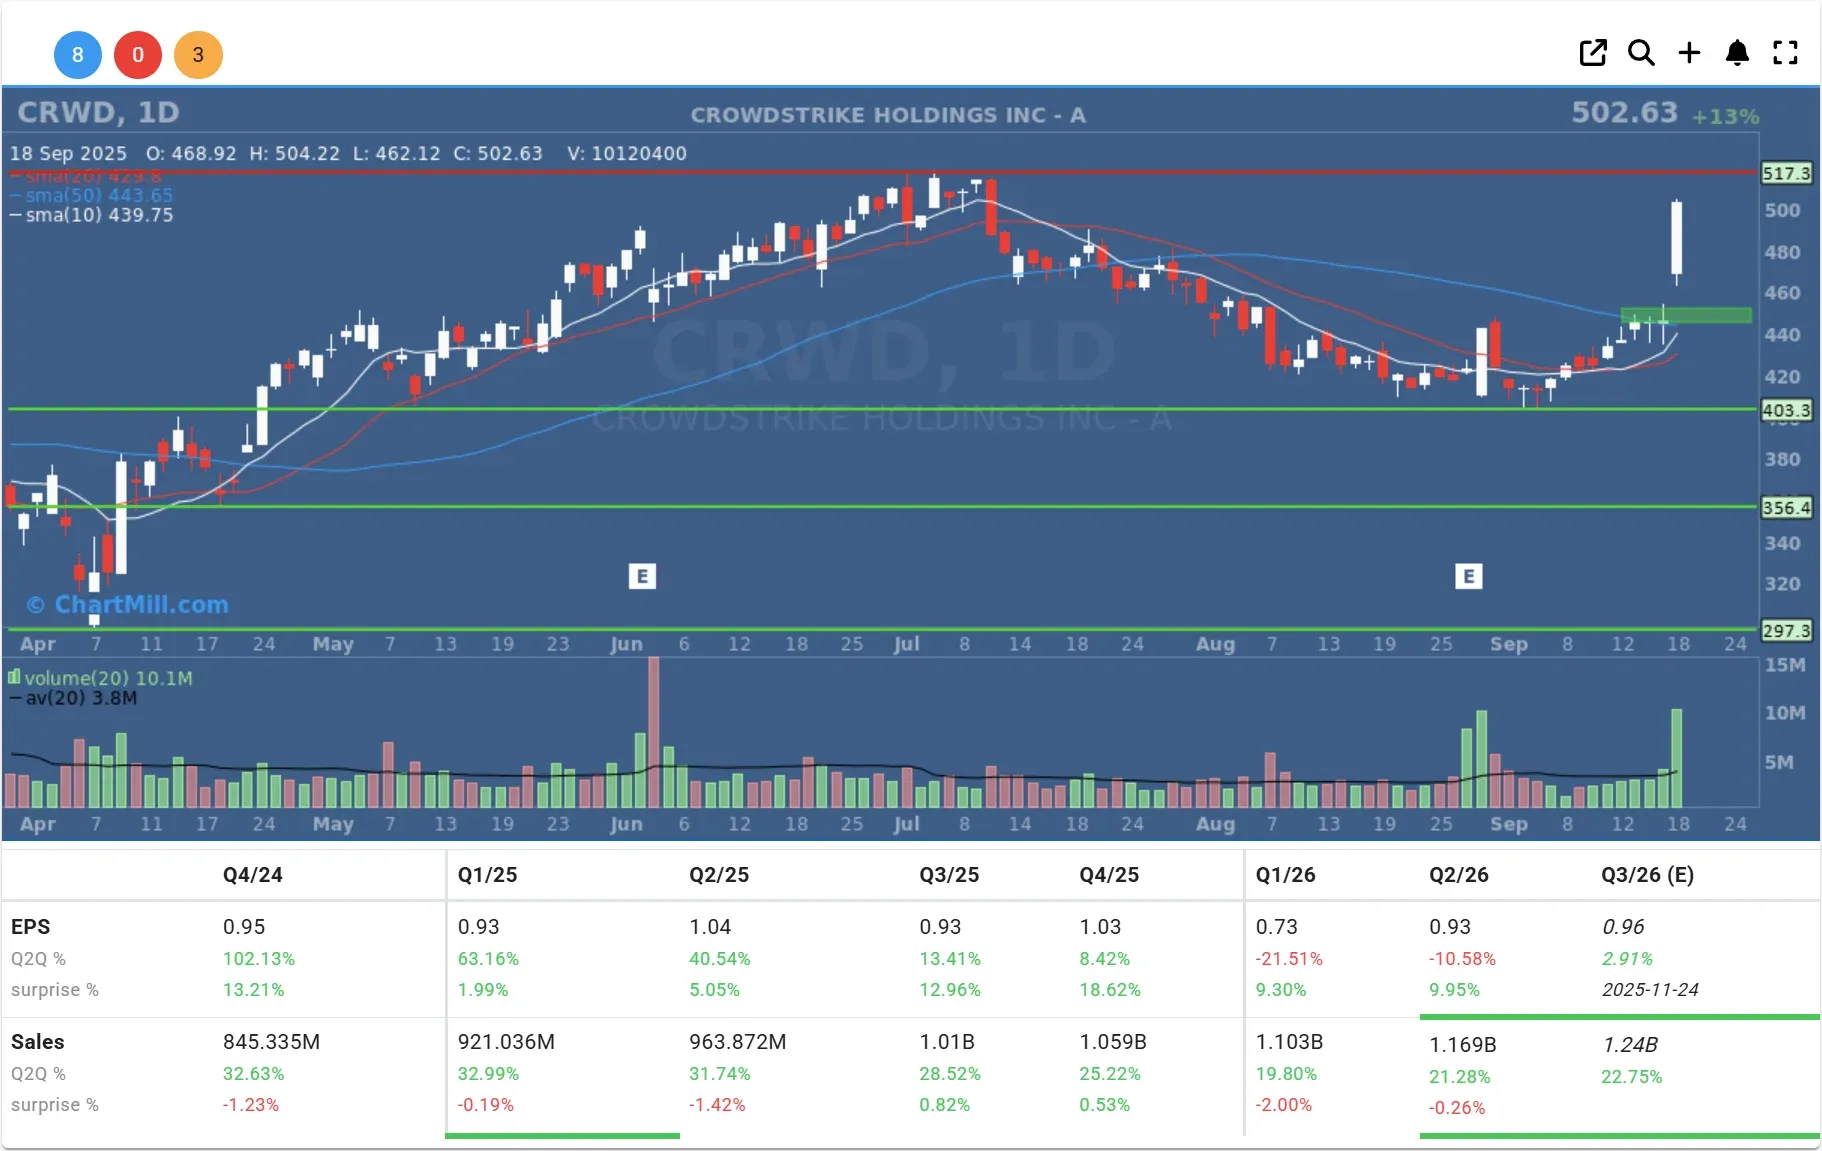Click EPS Q2Q value -10.58%
1822x1151 pixels.
coord(1462,959)
